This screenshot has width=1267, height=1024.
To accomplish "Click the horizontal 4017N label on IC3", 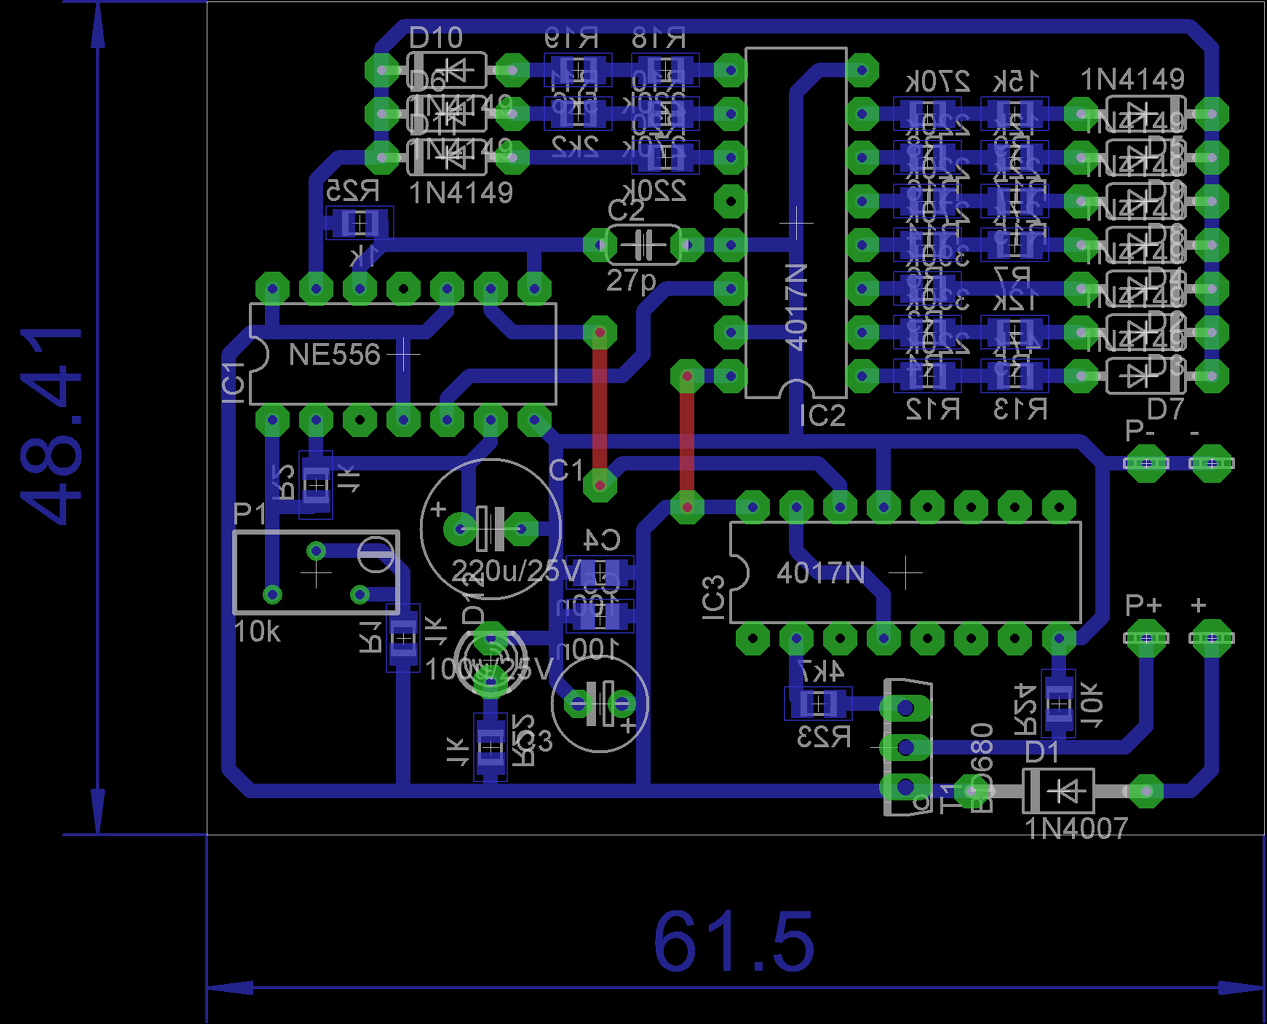I will pyautogui.click(x=820, y=573).
